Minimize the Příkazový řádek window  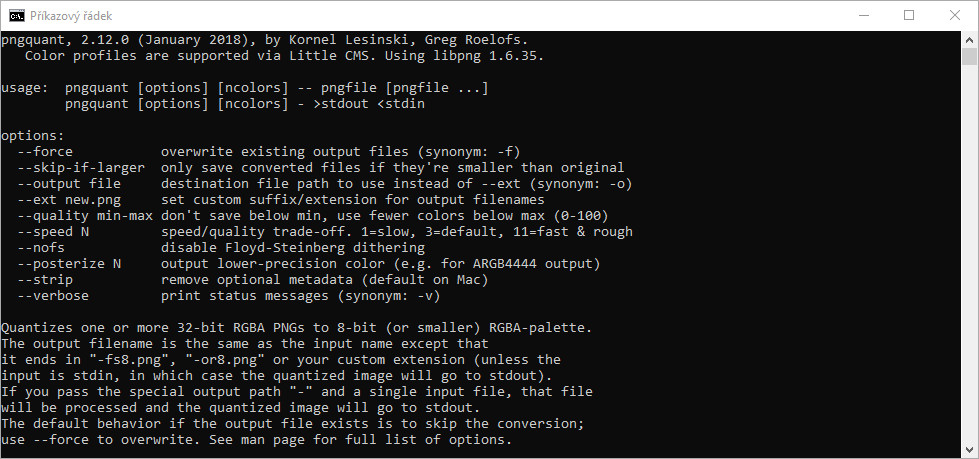(x=863, y=16)
